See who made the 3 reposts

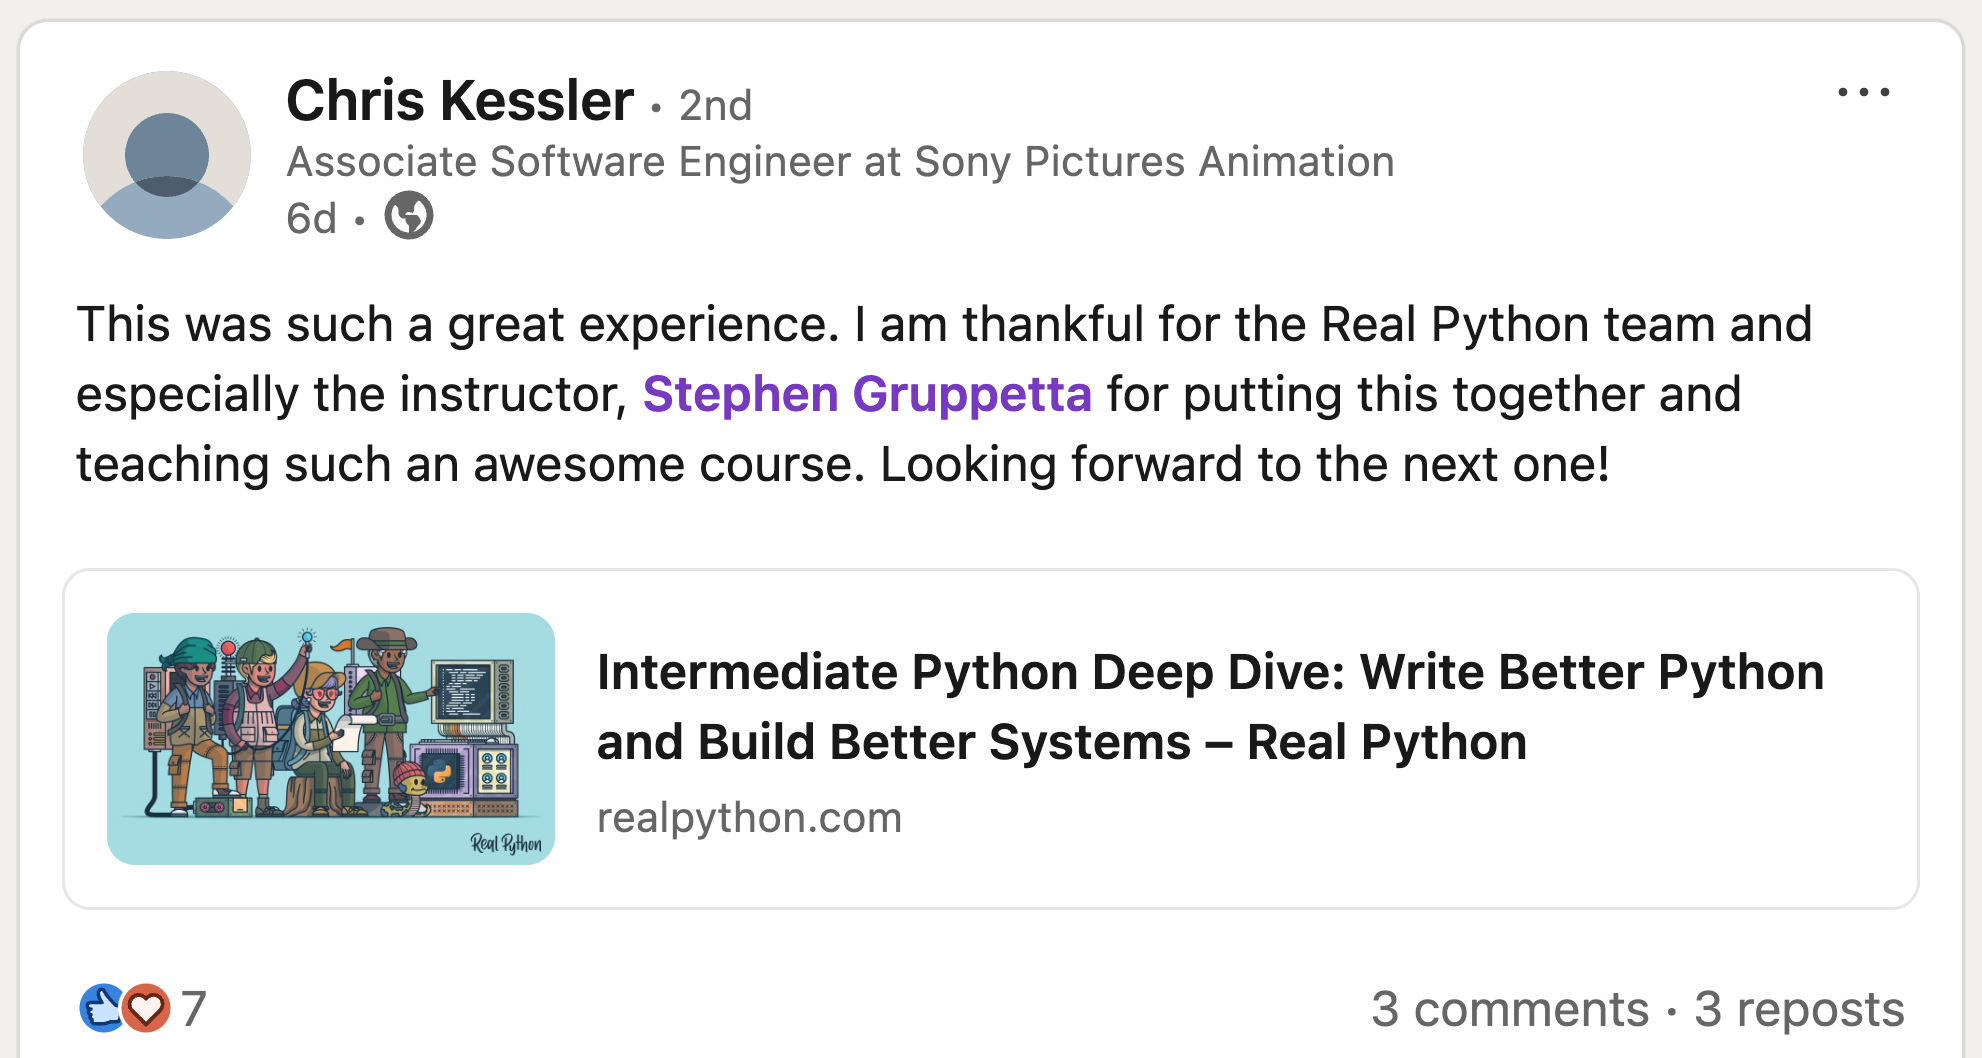(1797, 1010)
